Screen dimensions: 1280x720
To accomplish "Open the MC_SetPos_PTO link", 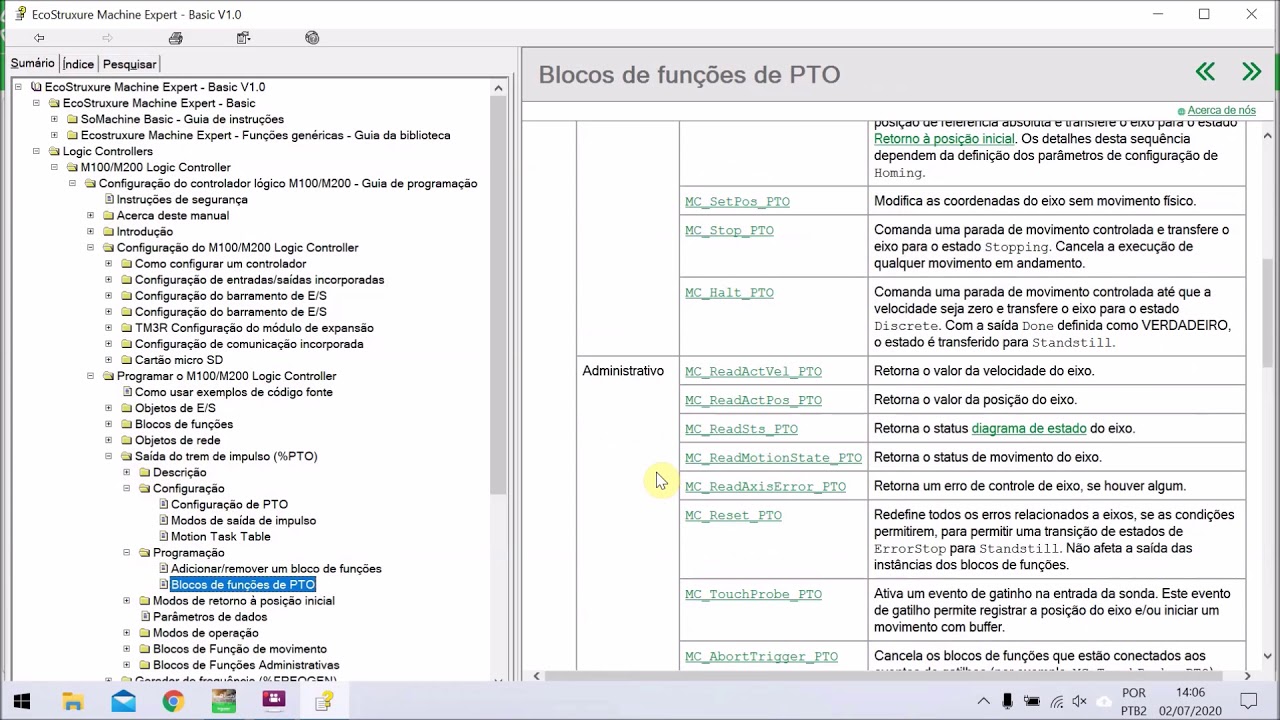I will coord(737,201).
